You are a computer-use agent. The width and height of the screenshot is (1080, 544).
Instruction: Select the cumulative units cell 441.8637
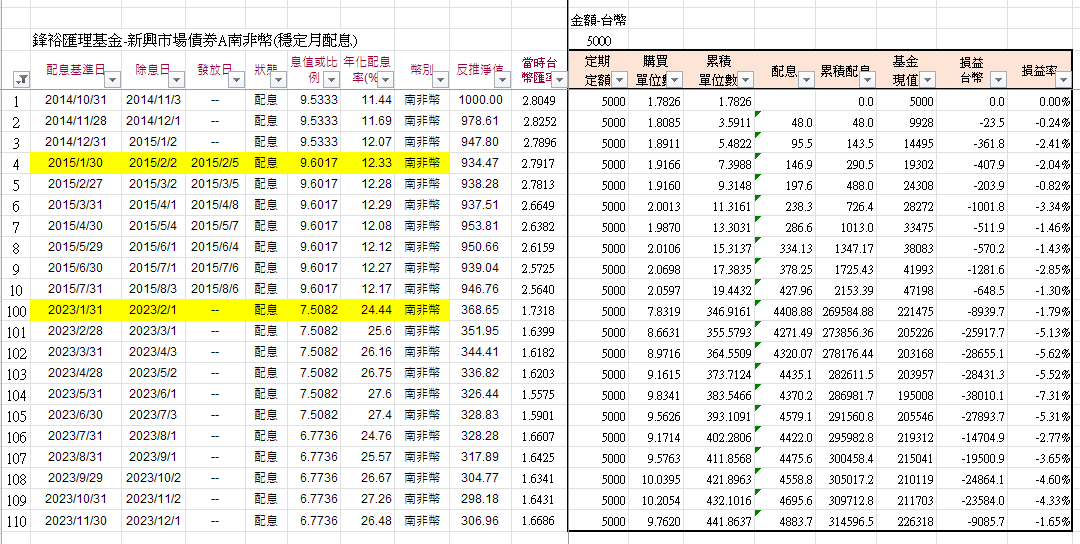(x=718, y=521)
